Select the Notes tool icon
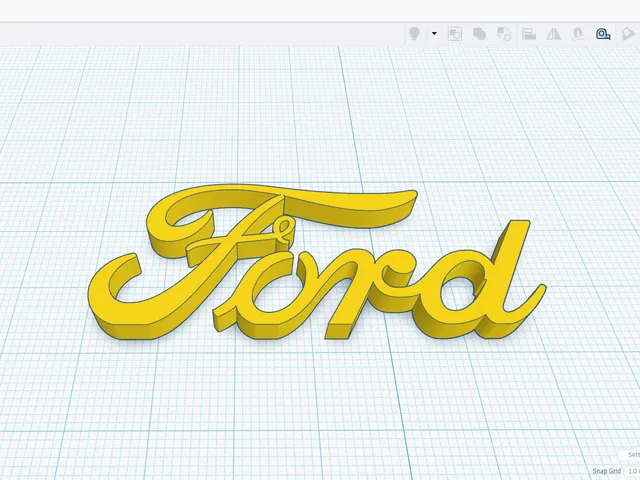Viewport: 640px width, 480px height. click(x=628, y=34)
